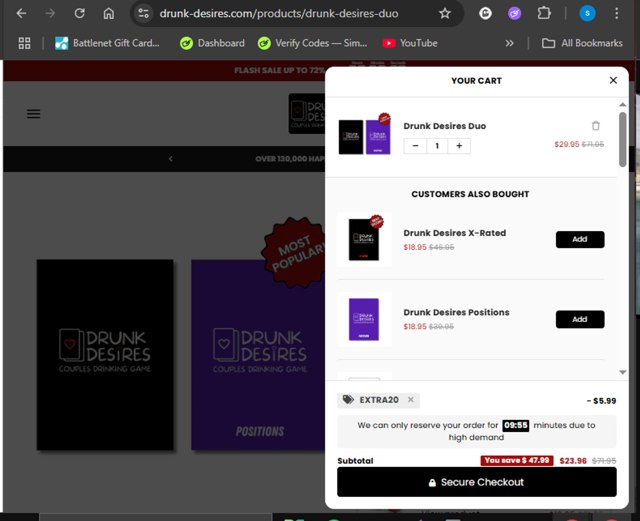
Task: Proceed with Secure Checkout button
Action: coord(477,482)
